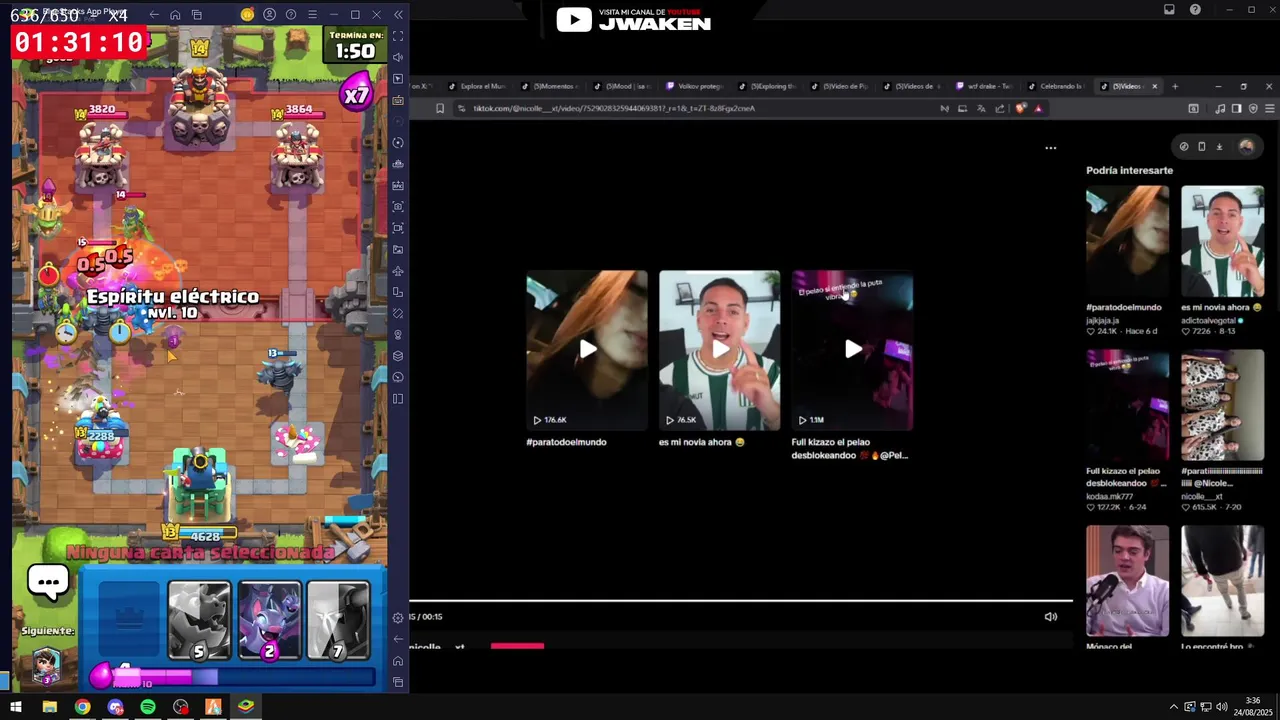The height and width of the screenshot is (720, 1280).
Task: Open sidebar 'es mi novia ahora' thumbnail
Action: coord(1222,242)
